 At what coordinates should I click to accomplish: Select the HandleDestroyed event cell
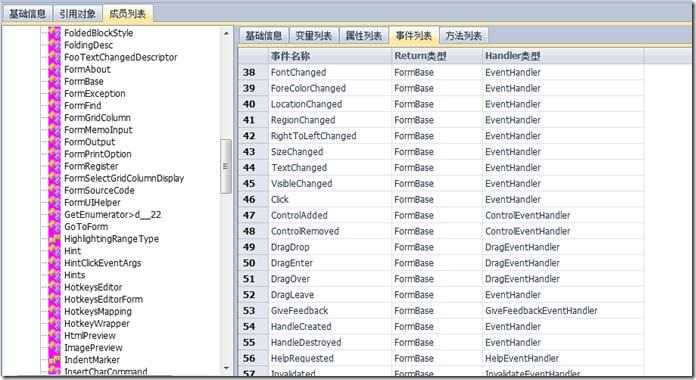pos(330,343)
